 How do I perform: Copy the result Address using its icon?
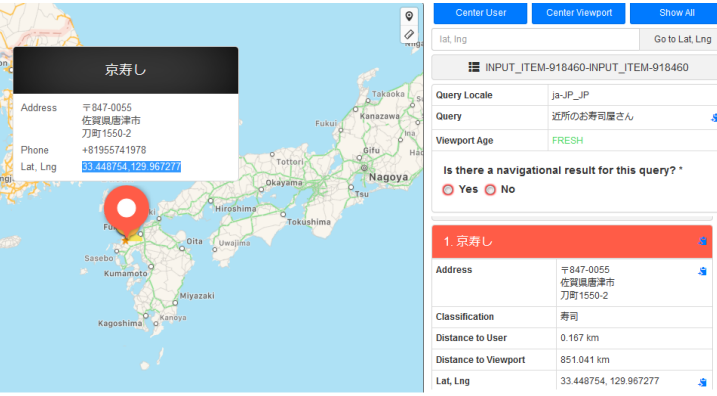703,271
